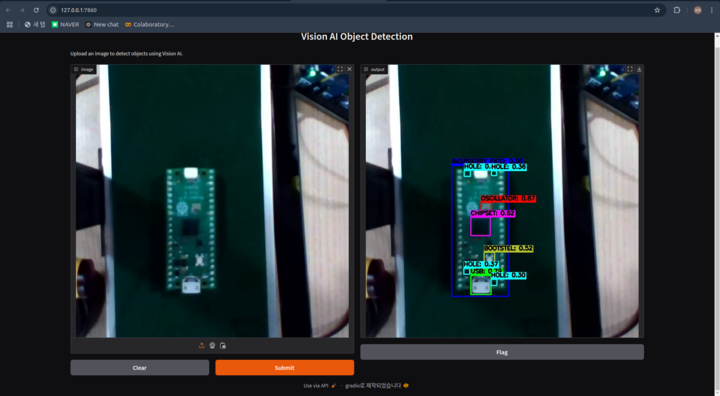Click the input panel image label
This screenshot has height=396, width=720.
(84, 69)
